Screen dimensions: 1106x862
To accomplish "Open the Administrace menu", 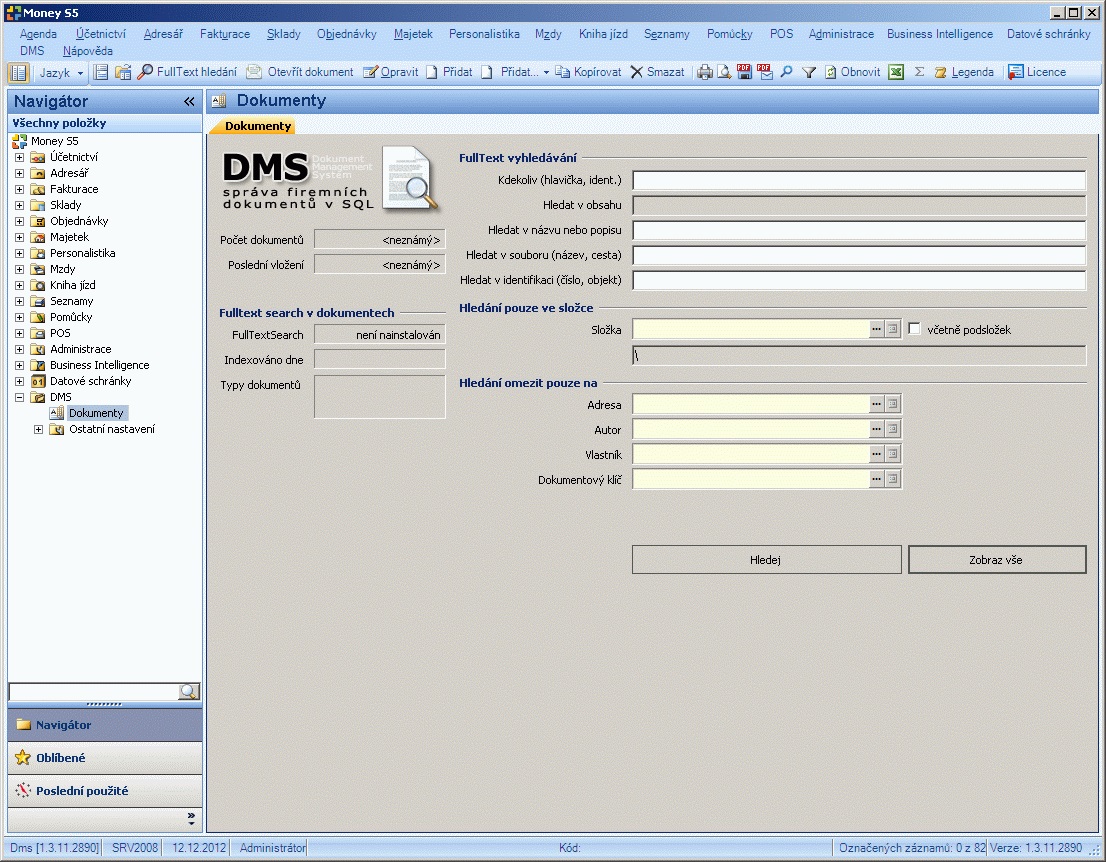I will [x=841, y=34].
